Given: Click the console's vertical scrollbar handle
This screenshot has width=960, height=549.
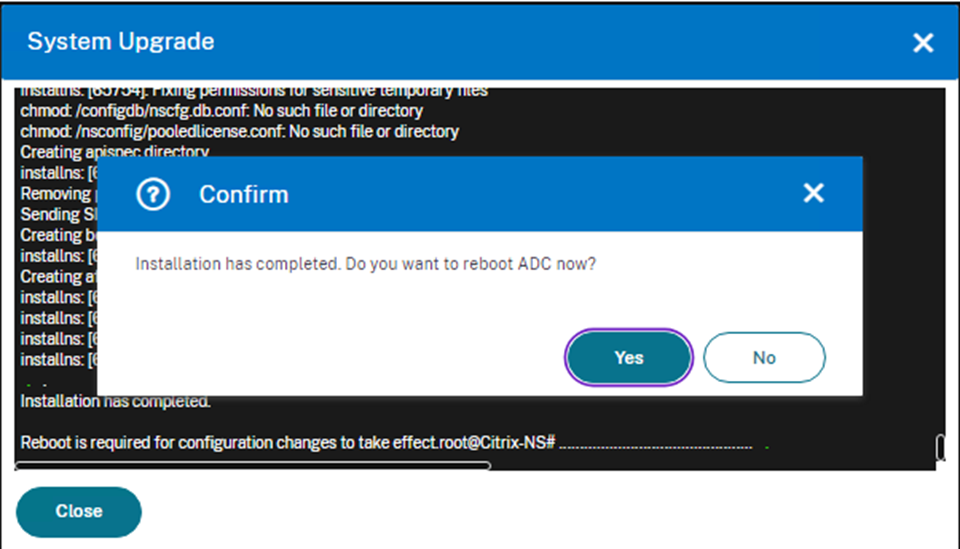Looking at the screenshot, I should pyautogui.click(x=940, y=447).
